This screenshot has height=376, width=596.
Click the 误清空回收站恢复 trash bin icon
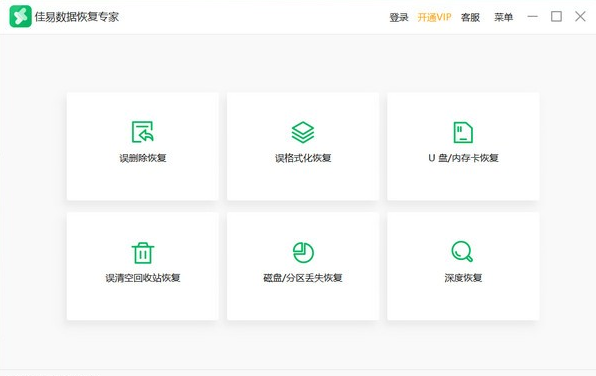tap(143, 253)
